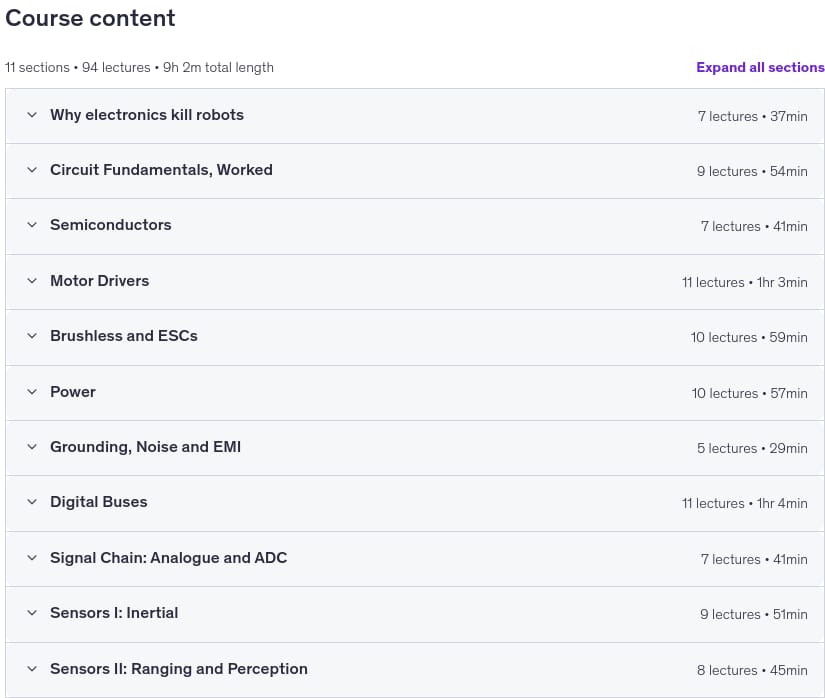This screenshot has height=698, width=825.
Task: Open the Motor Drivers chevron
Action: coord(32,281)
